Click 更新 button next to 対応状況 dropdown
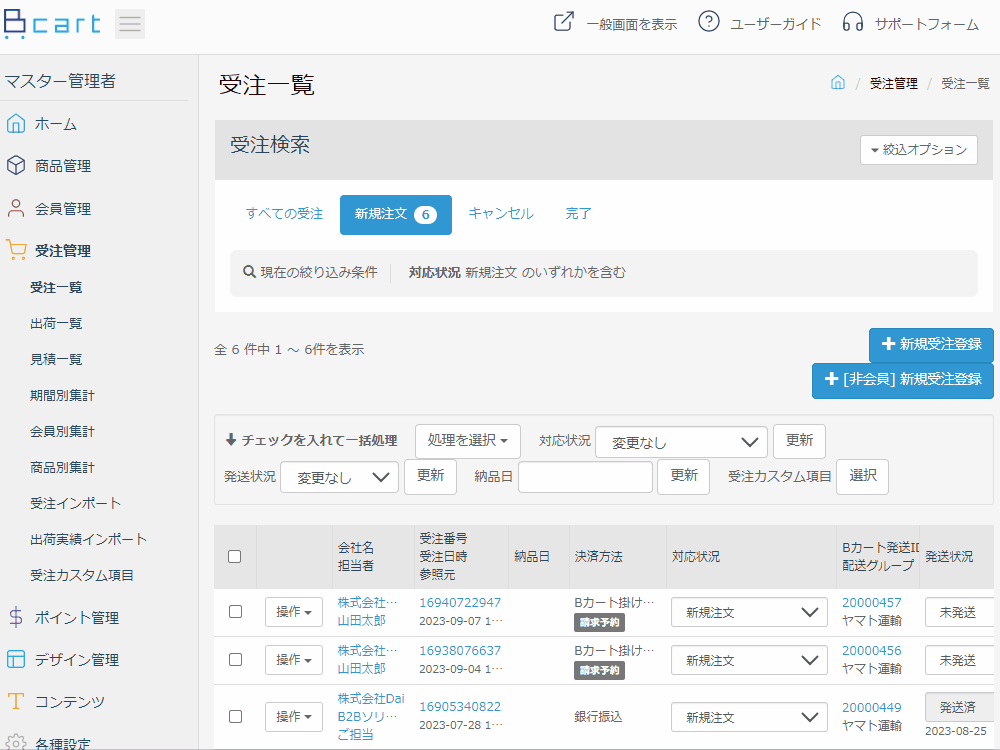This screenshot has height=750, width=1000. click(799, 441)
